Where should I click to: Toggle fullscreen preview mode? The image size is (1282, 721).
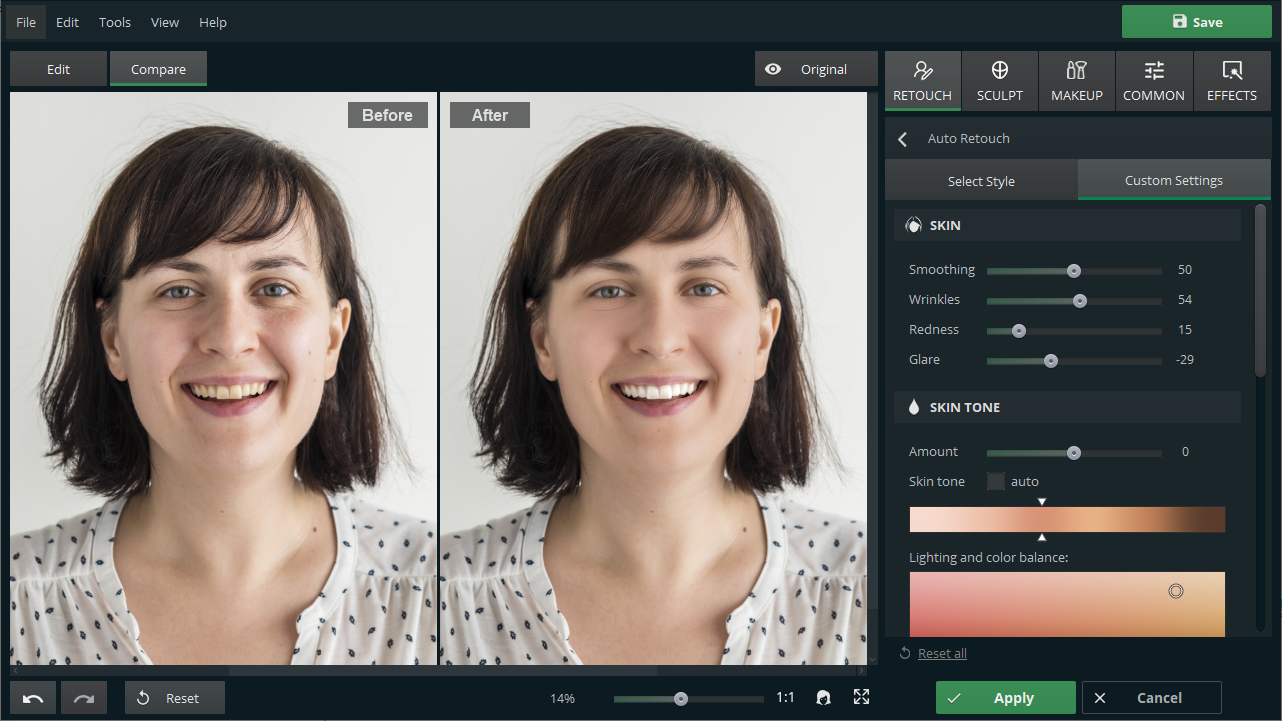pos(861,697)
